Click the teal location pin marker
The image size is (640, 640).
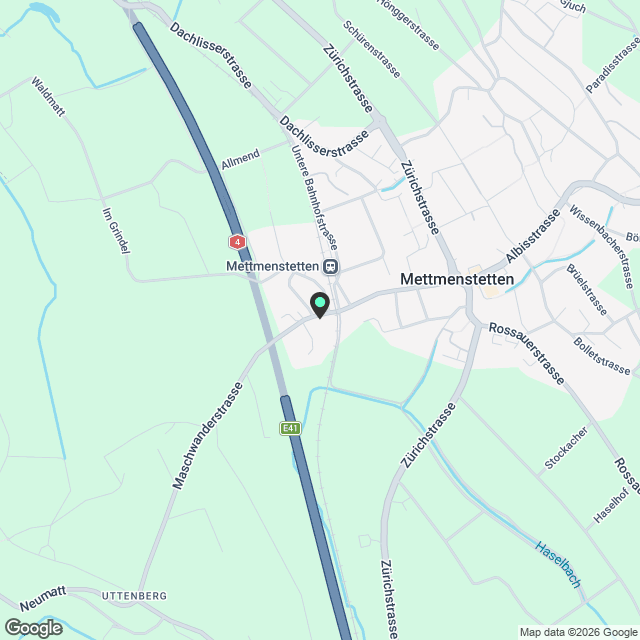[x=320, y=305]
